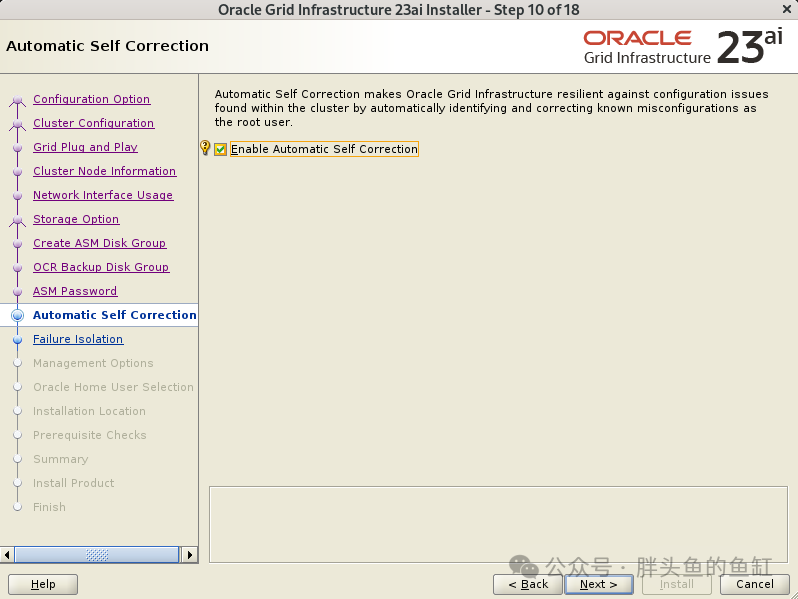Click the Back button

(528, 584)
